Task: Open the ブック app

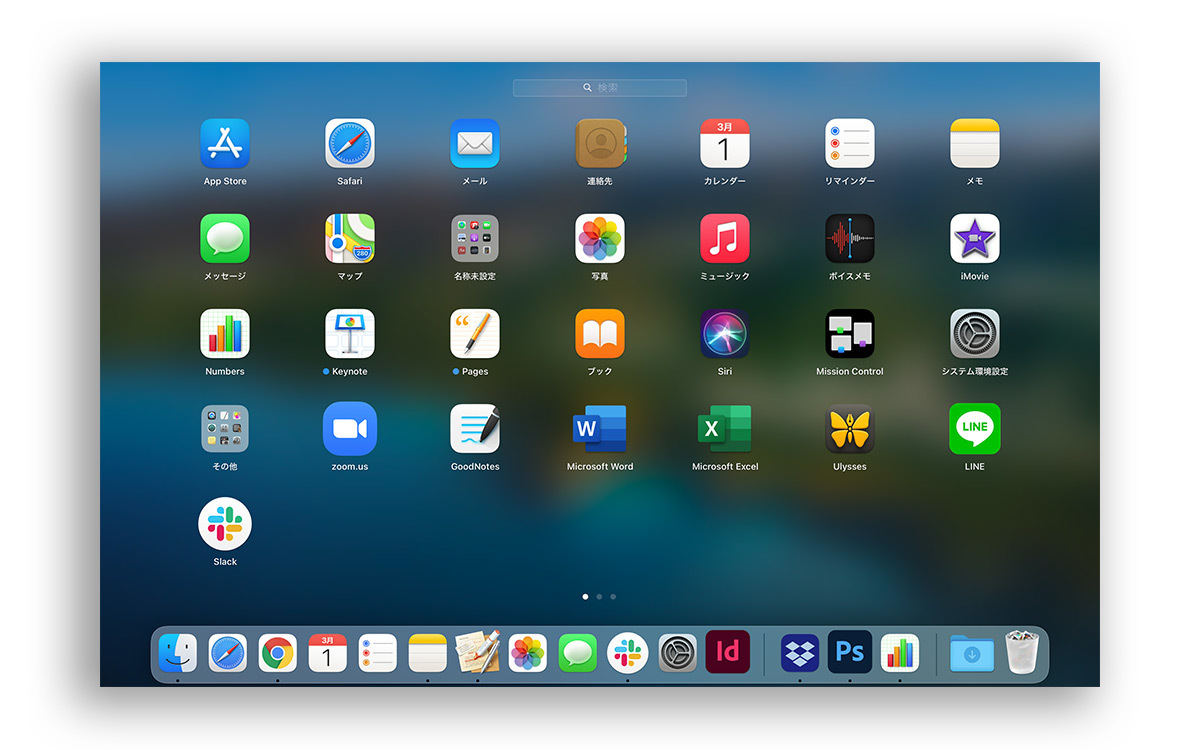Action: [x=600, y=334]
